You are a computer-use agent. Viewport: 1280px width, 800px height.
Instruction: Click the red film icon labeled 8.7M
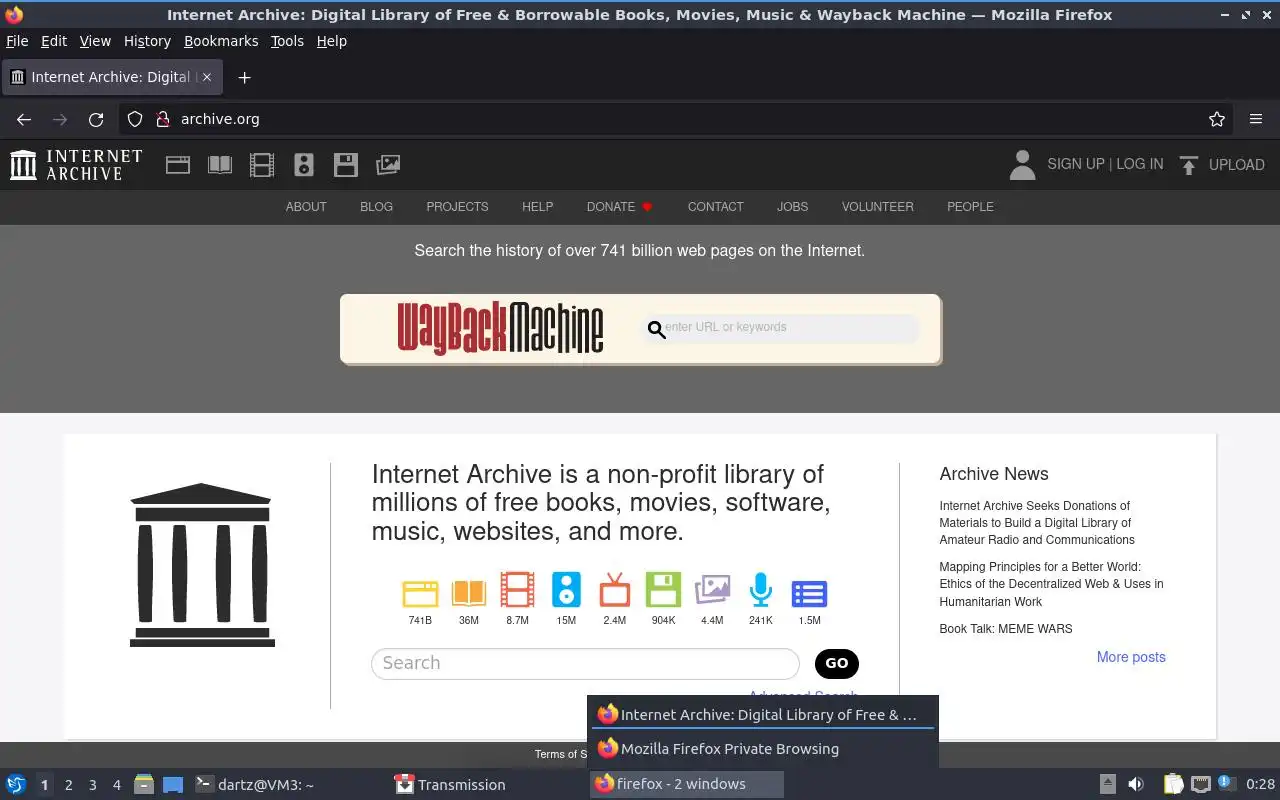[517, 590]
